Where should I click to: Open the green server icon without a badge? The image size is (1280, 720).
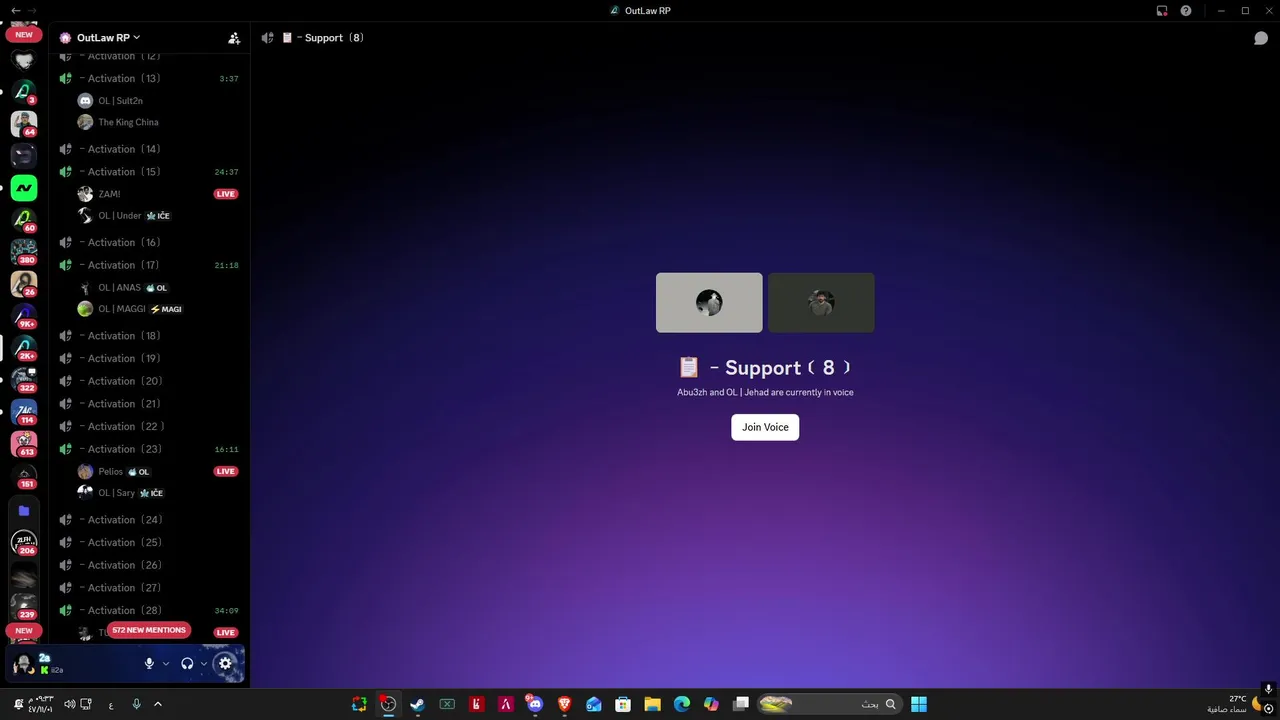(x=24, y=187)
